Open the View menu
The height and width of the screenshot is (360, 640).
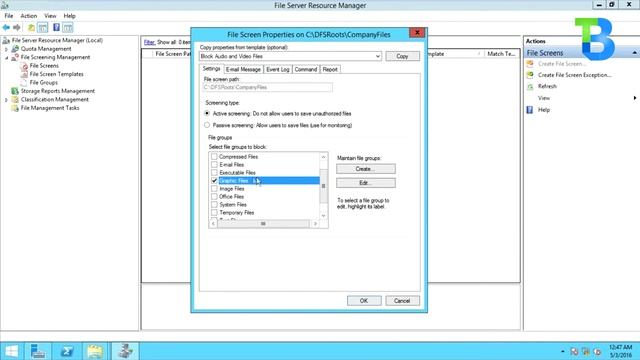click(50, 16)
